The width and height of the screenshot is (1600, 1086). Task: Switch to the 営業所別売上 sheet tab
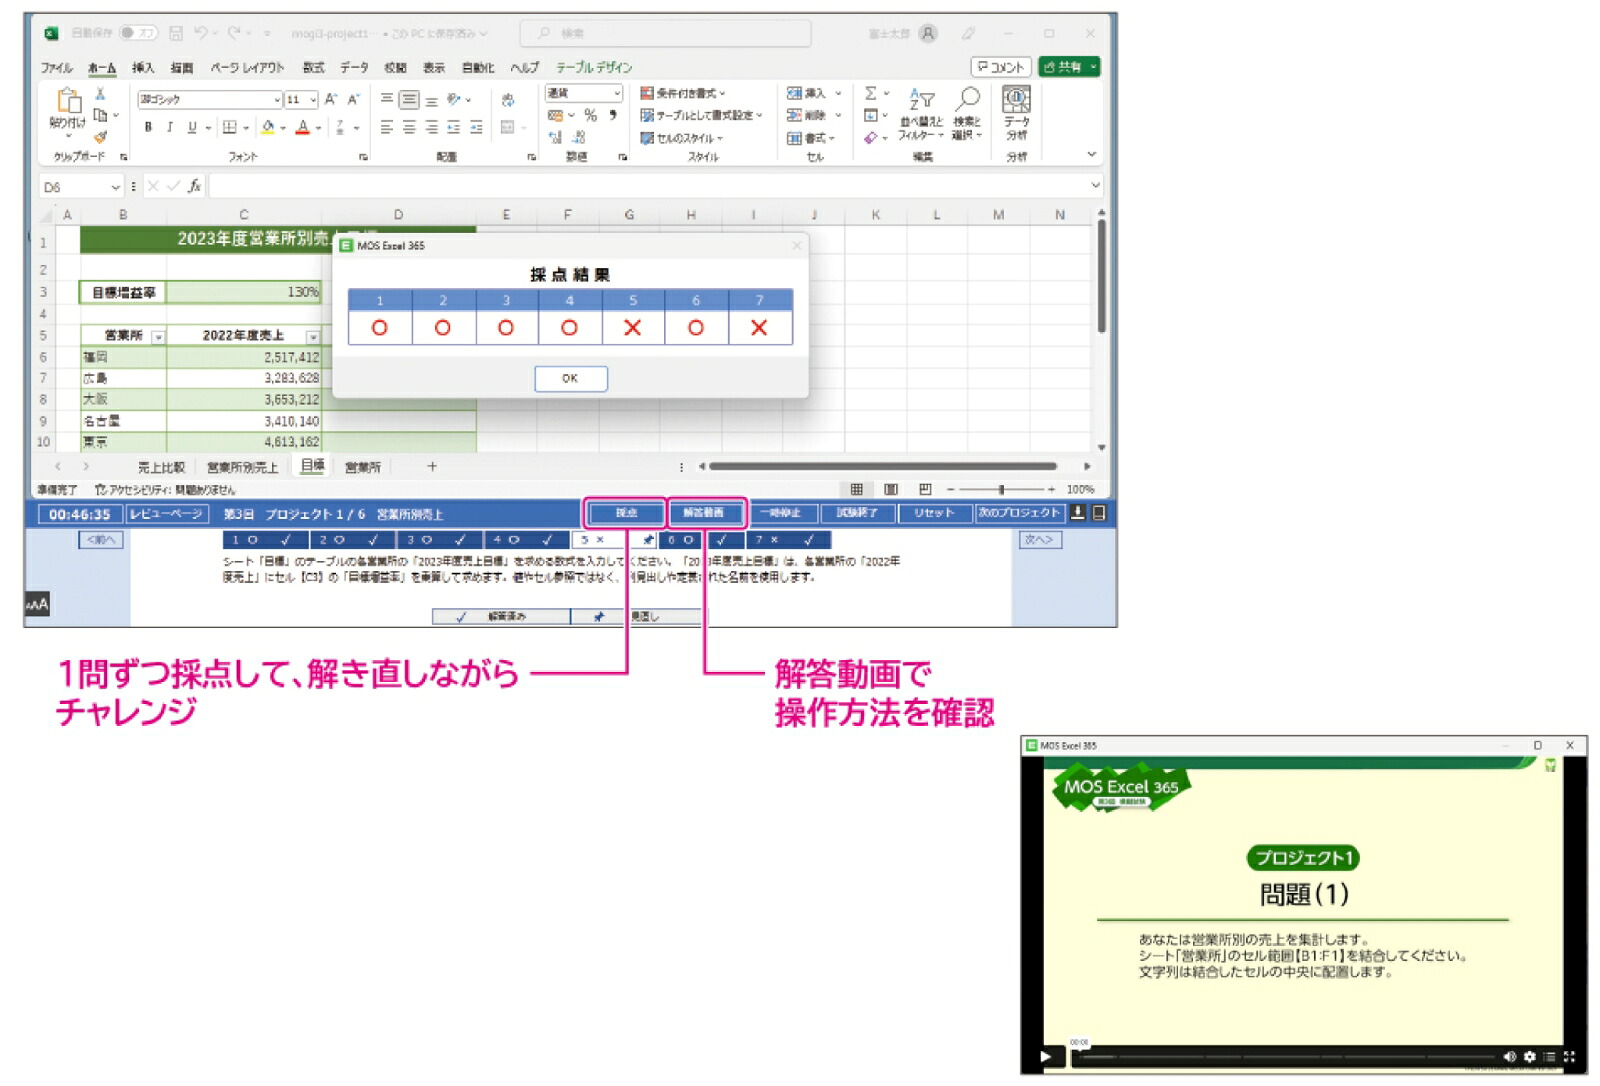tap(242, 467)
